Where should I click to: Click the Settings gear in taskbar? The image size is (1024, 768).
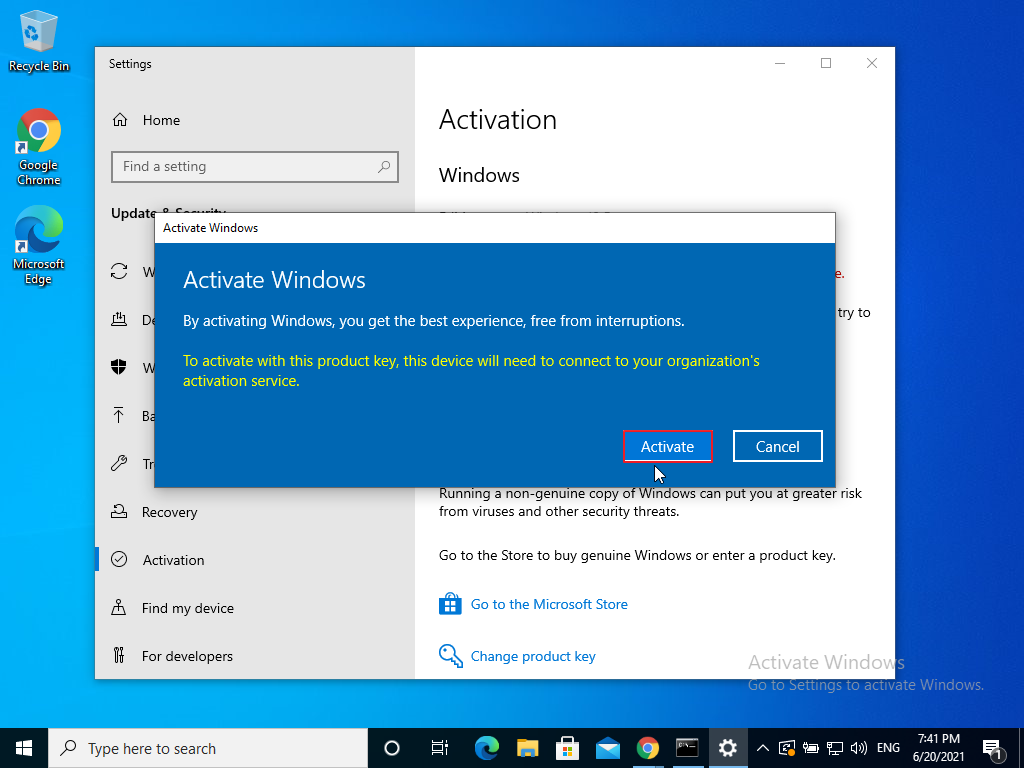728,748
